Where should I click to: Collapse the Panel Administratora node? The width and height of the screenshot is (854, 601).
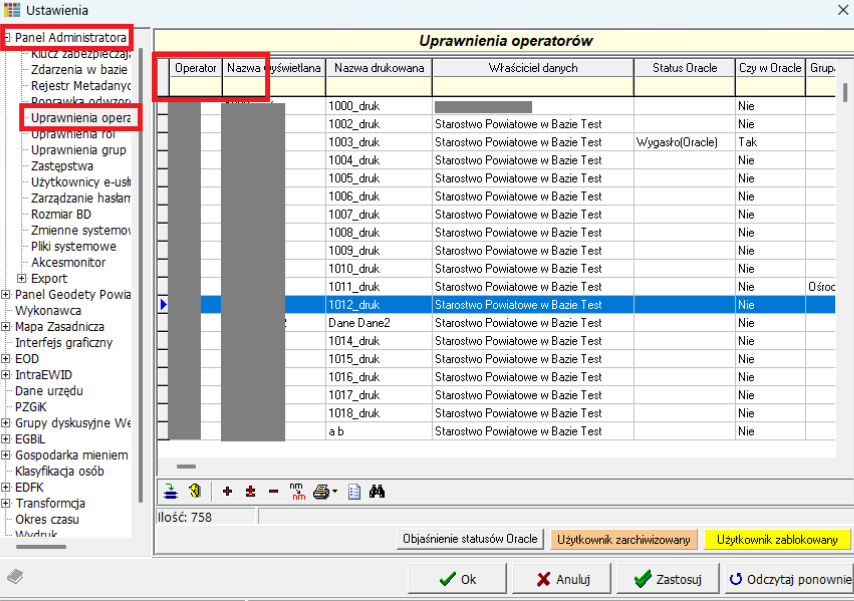(7, 38)
